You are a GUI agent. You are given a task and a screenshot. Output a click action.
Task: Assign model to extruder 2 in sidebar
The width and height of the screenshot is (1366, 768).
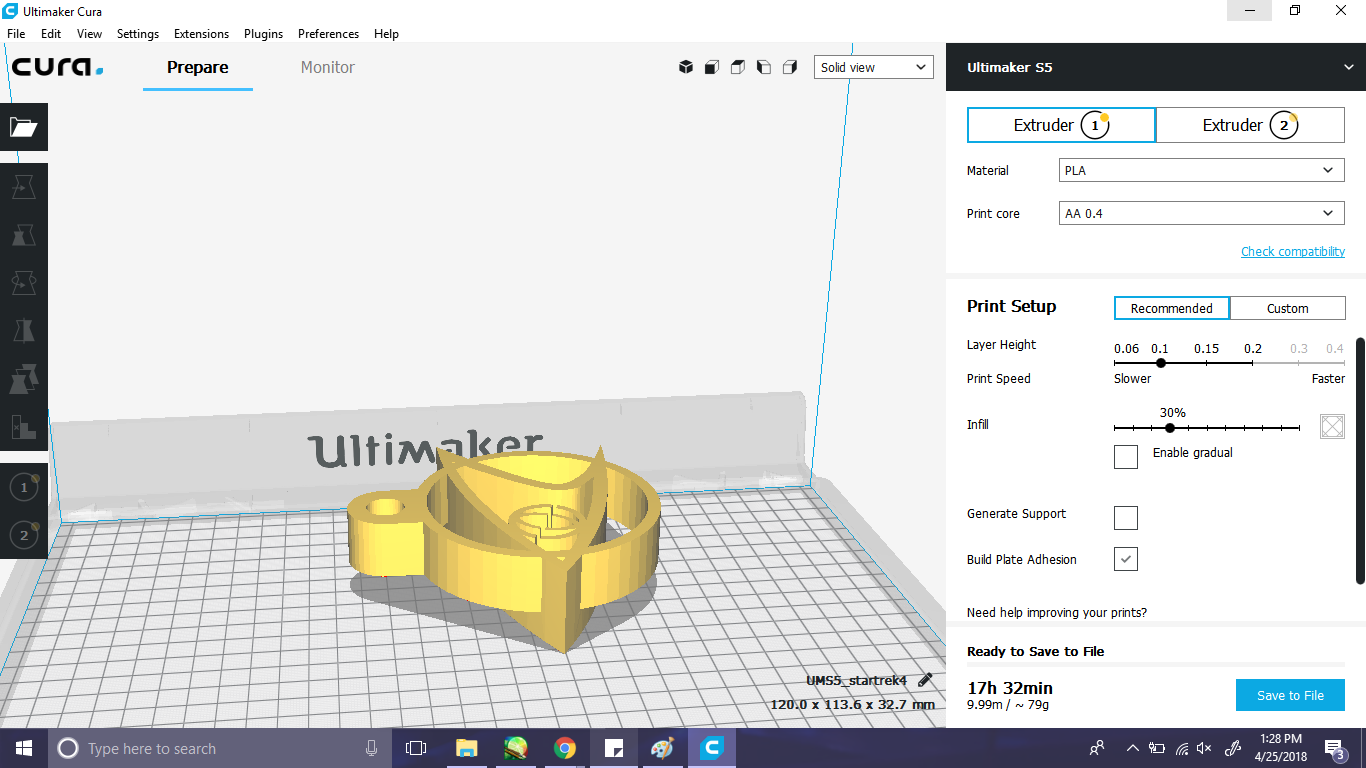[24, 535]
